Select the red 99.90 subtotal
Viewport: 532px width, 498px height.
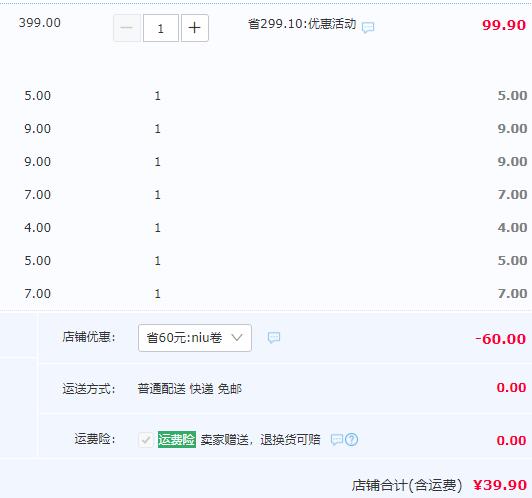(x=504, y=25)
